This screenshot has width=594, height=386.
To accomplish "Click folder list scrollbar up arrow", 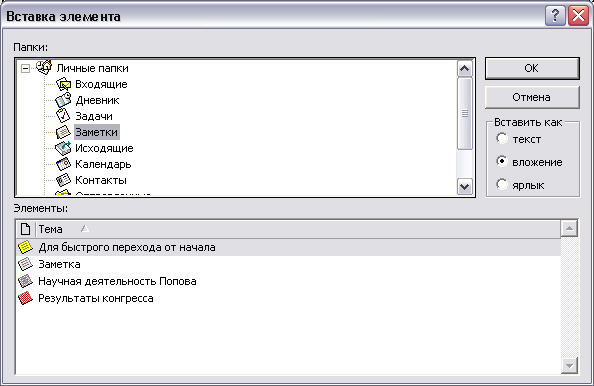I will click(x=465, y=69).
